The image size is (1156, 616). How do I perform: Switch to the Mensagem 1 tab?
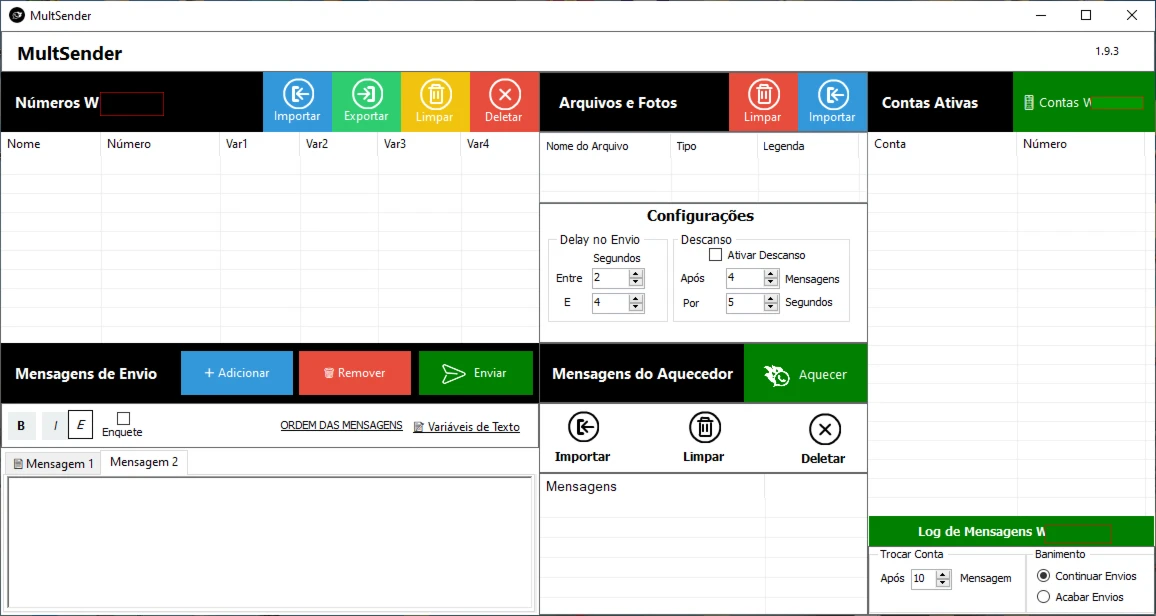tap(53, 464)
